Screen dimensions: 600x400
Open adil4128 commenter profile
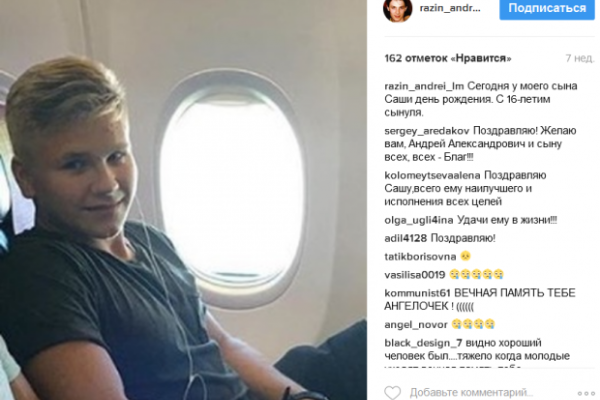[x=405, y=238]
